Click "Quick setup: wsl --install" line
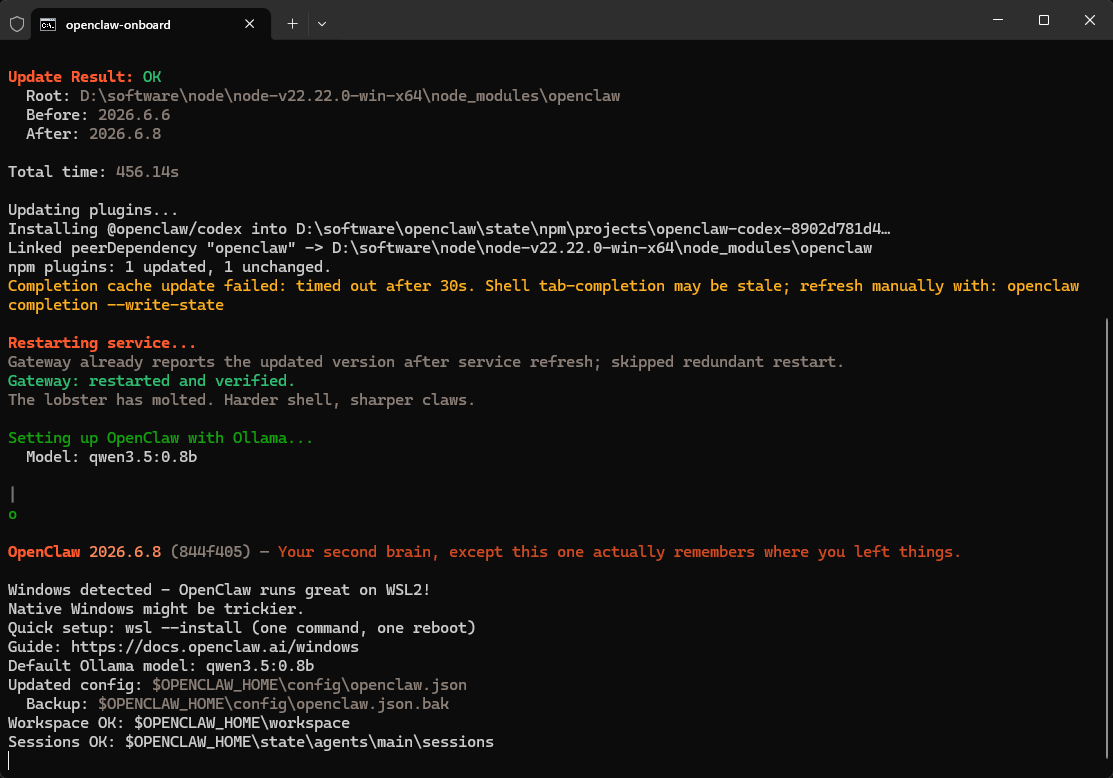 pyautogui.click(x=242, y=628)
